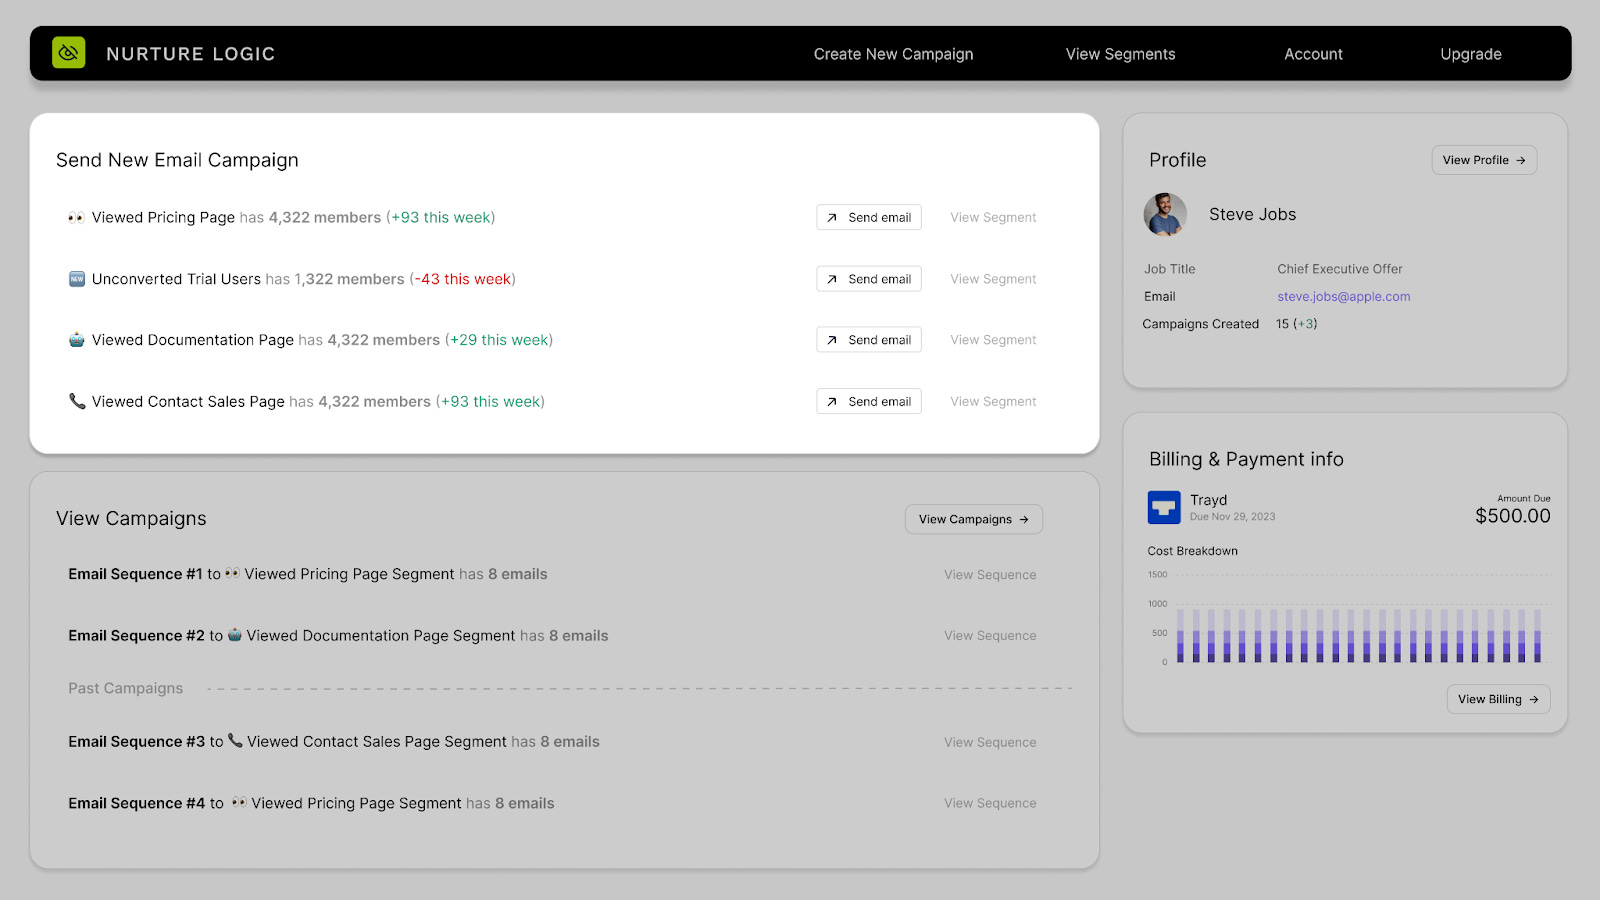Click the robot emoji in Email Sequence #2 row
Image resolution: width=1600 pixels, height=900 pixels.
coord(235,634)
